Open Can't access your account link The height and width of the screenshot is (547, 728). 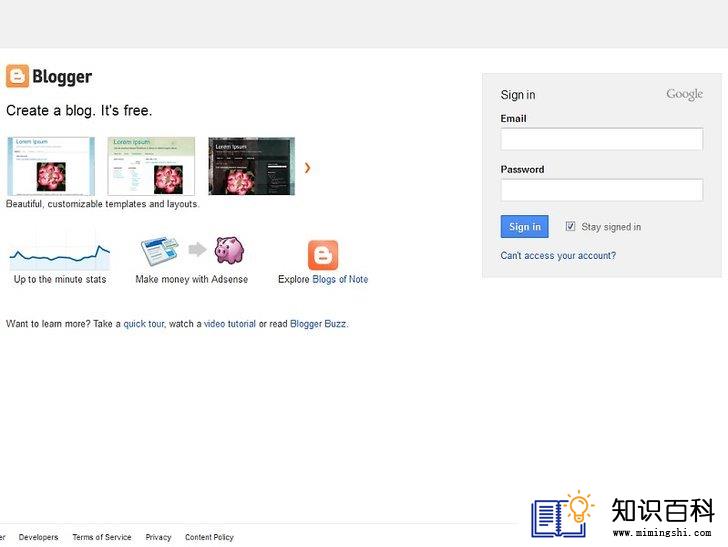[x=558, y=255]
